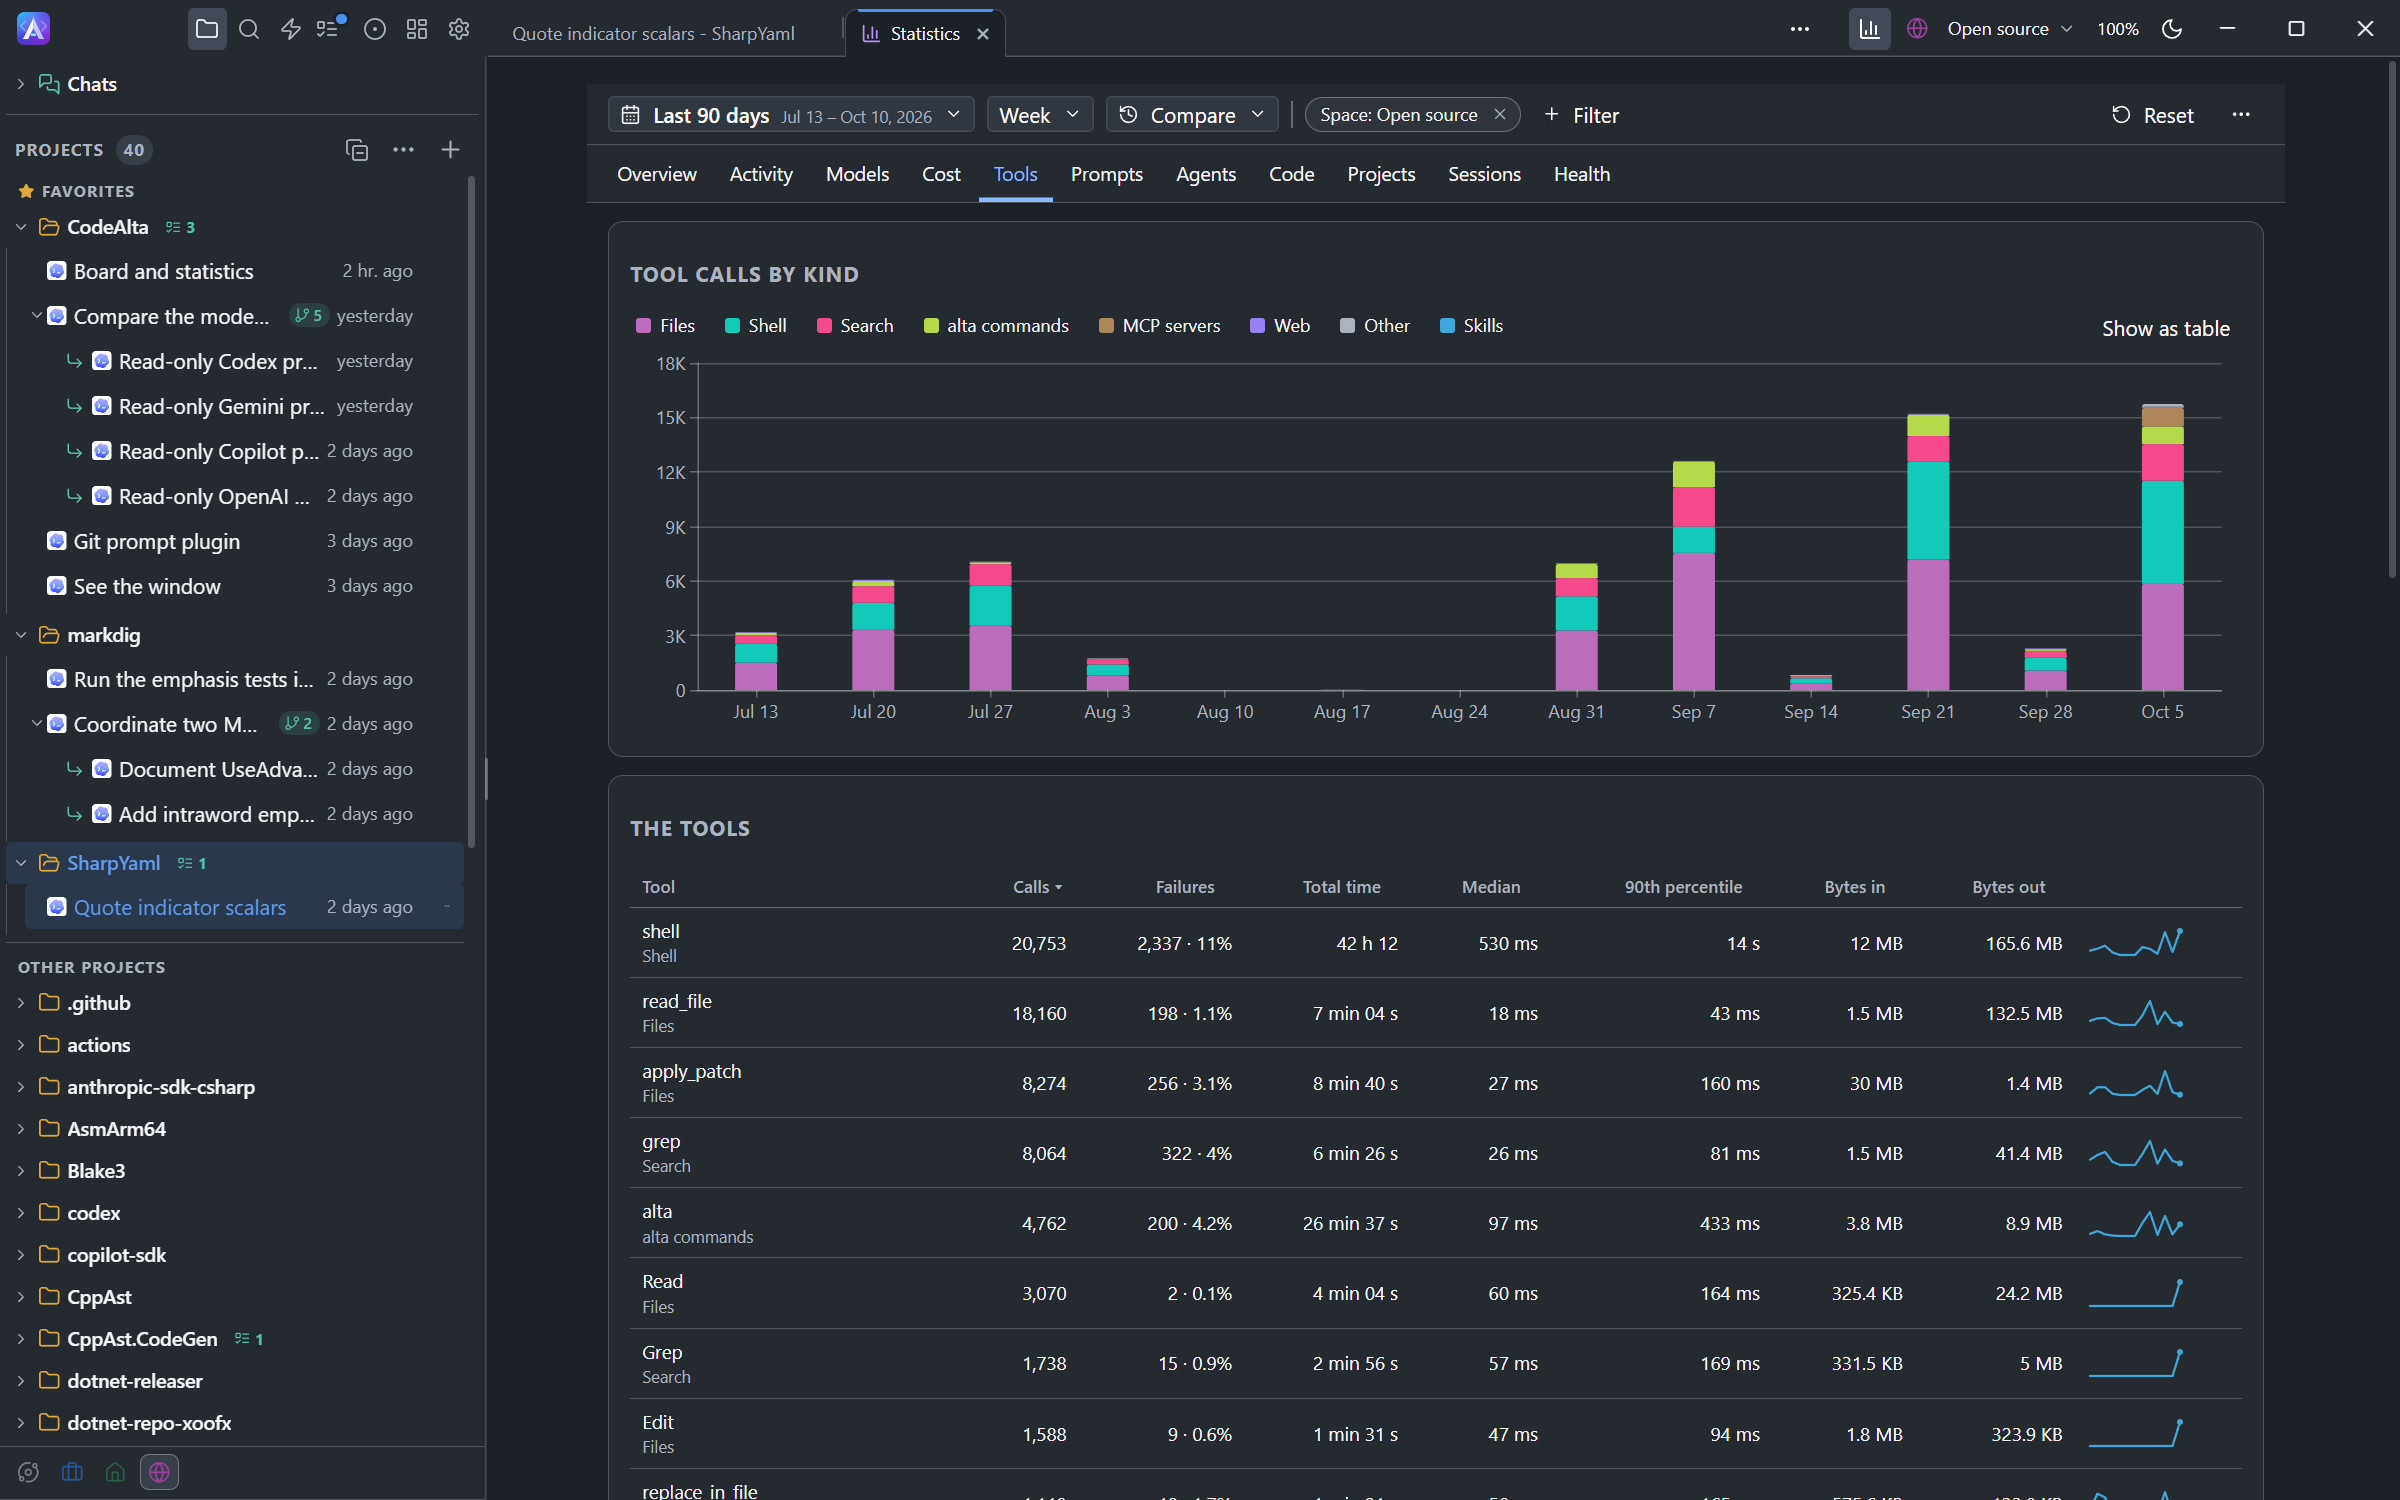Viewport: 2400px width, 1500px height.
Task: Open the grid dashboard icon in toolbar
Action: click(x=417, y=30)
